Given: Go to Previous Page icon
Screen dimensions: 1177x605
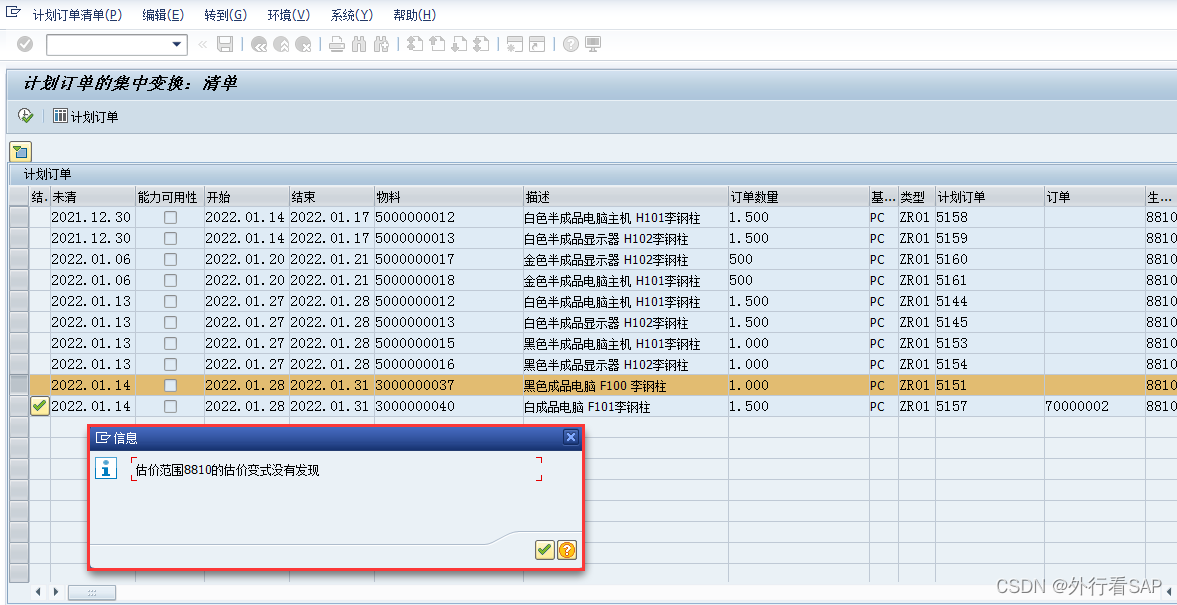Looking at the screenshot, I should [x=437, y=45].
